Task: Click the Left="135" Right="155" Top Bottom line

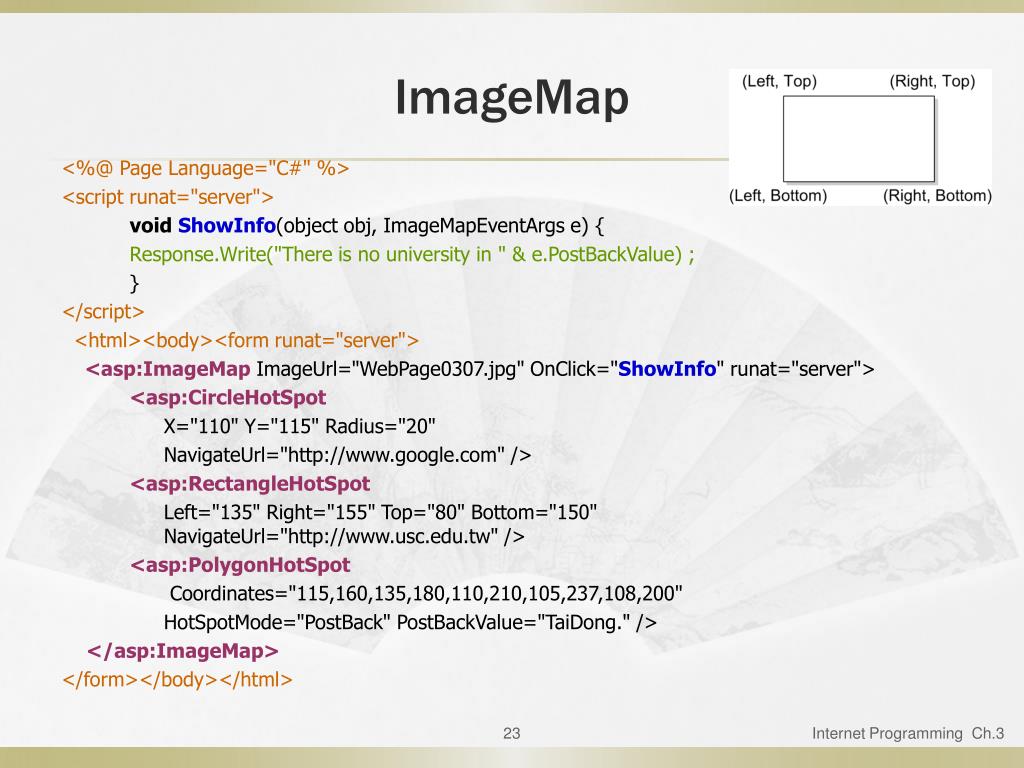Action: click(380, 512)
